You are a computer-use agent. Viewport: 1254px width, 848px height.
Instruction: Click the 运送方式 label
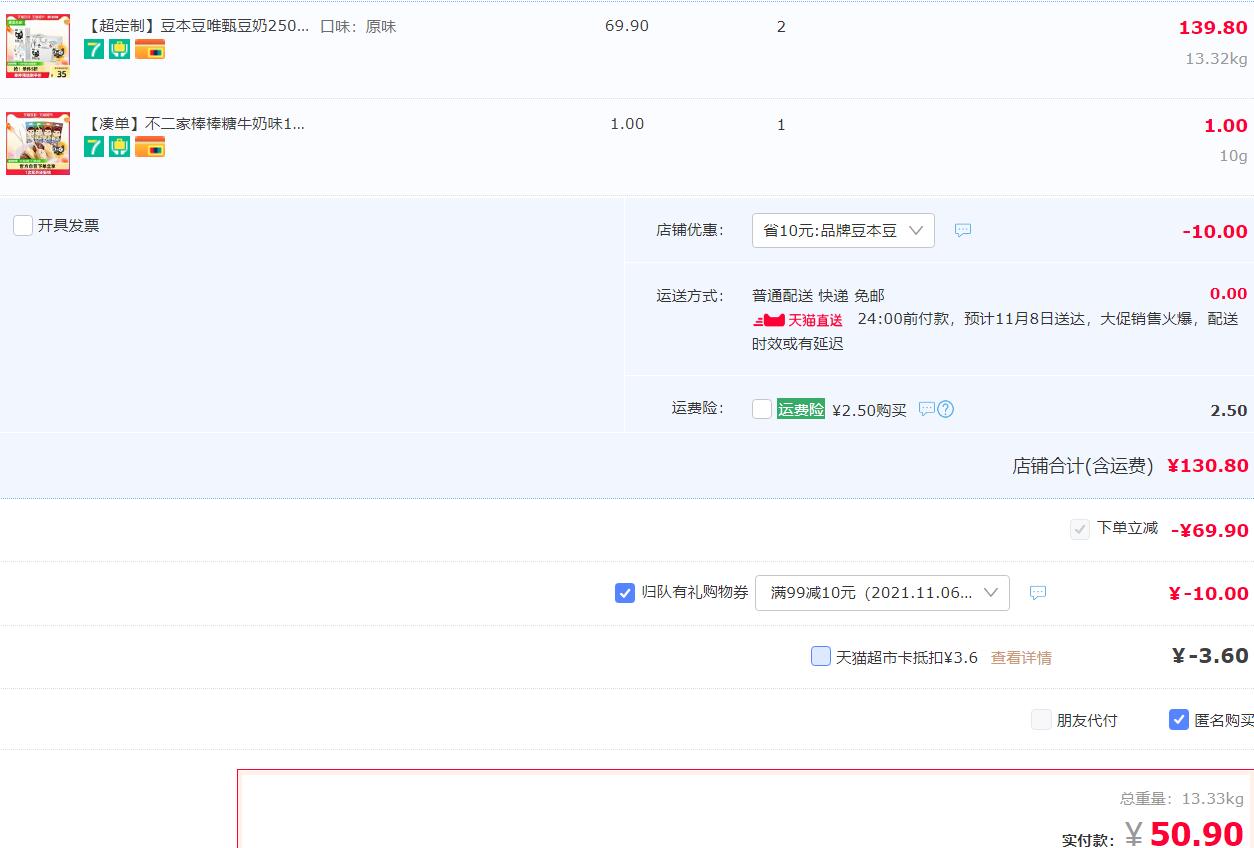[690, 296]
